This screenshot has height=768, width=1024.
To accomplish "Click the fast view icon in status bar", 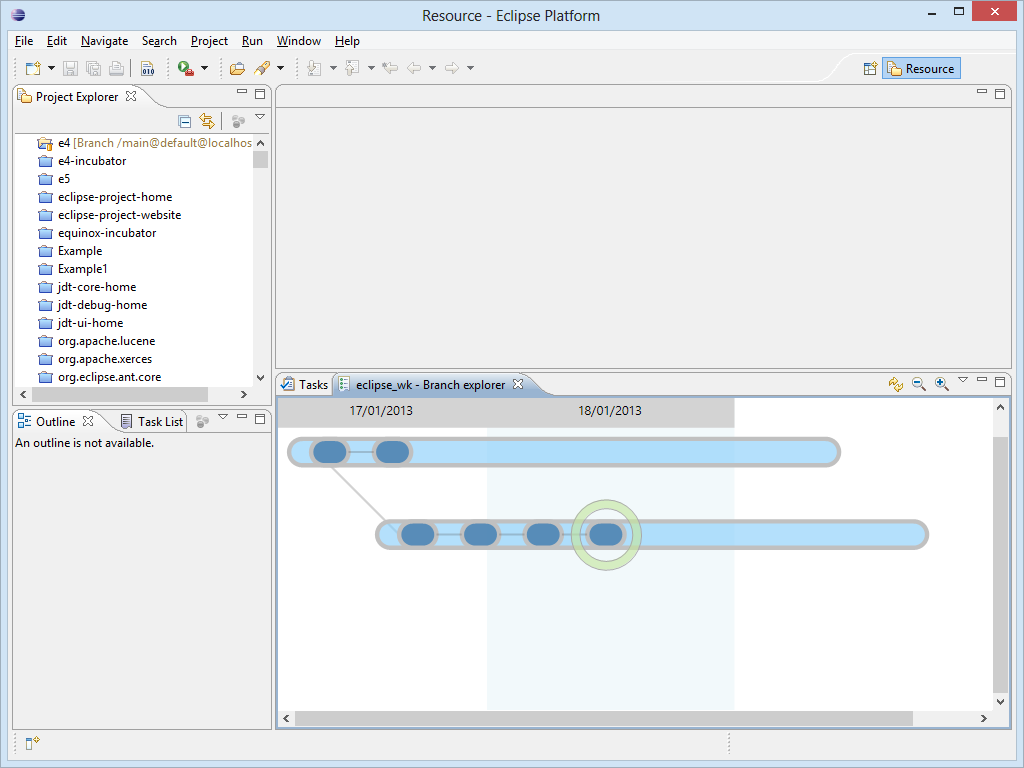I will (33, 743).
